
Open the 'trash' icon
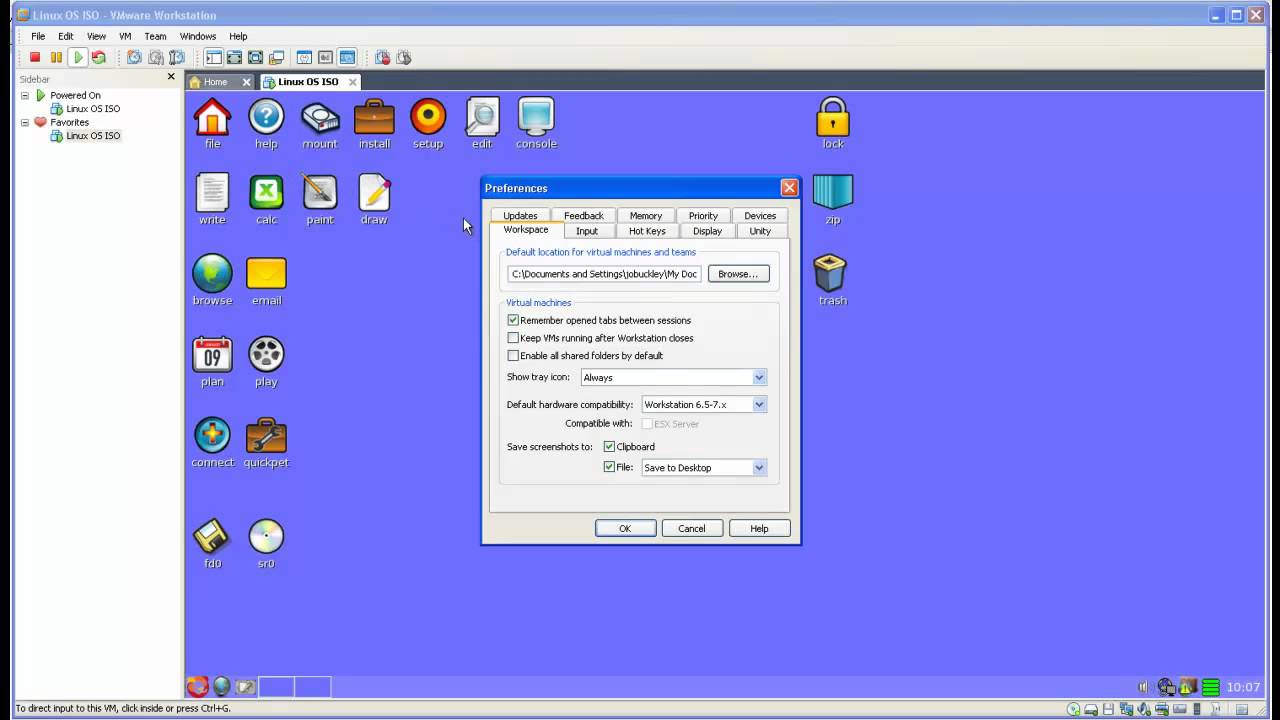click(832, 280)
